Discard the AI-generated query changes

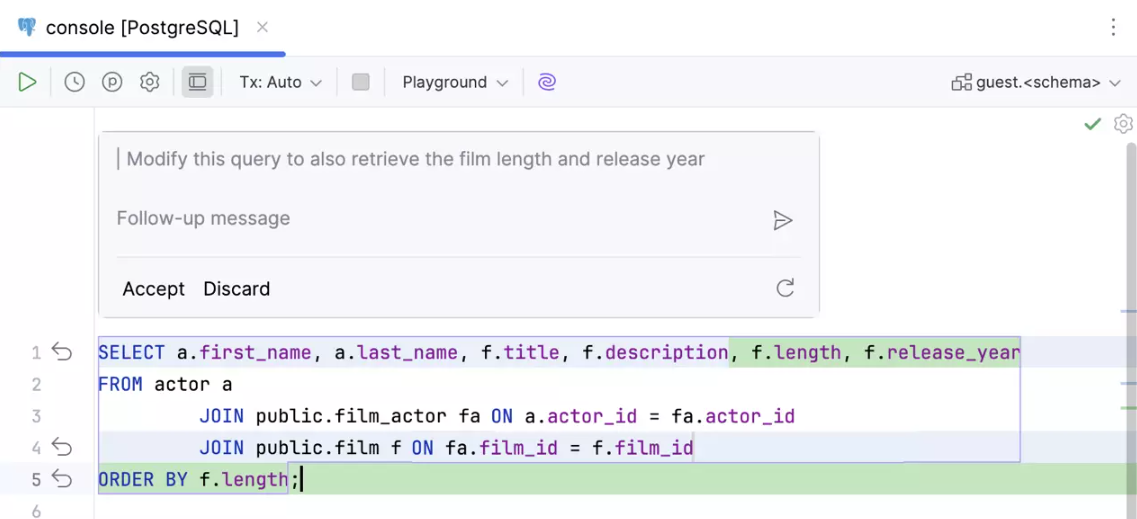(x=236, y=289)
